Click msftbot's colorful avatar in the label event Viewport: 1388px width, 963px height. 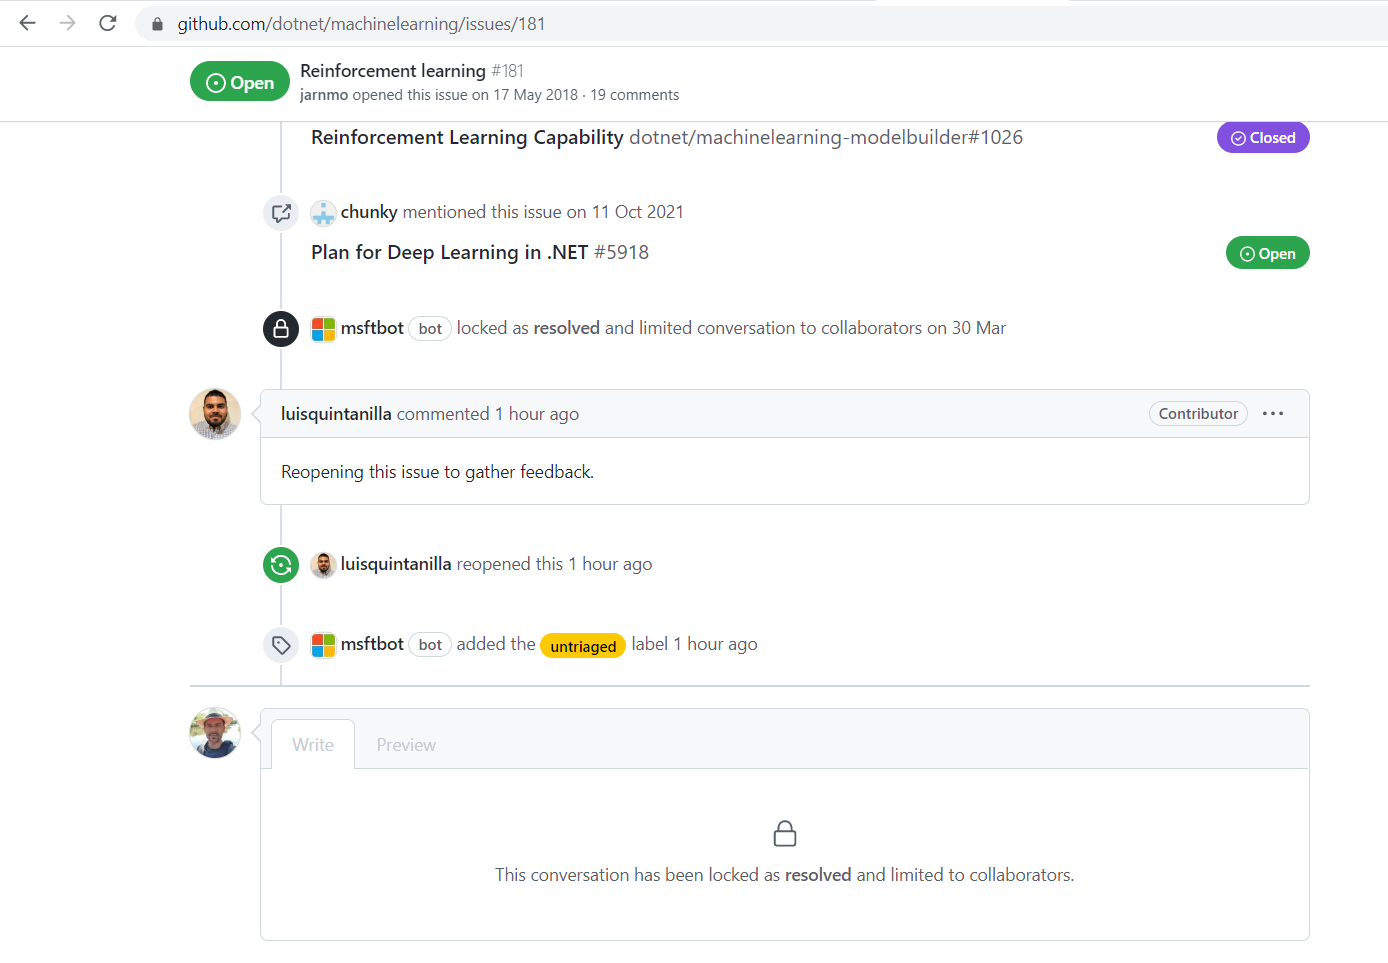pos(323,644)
